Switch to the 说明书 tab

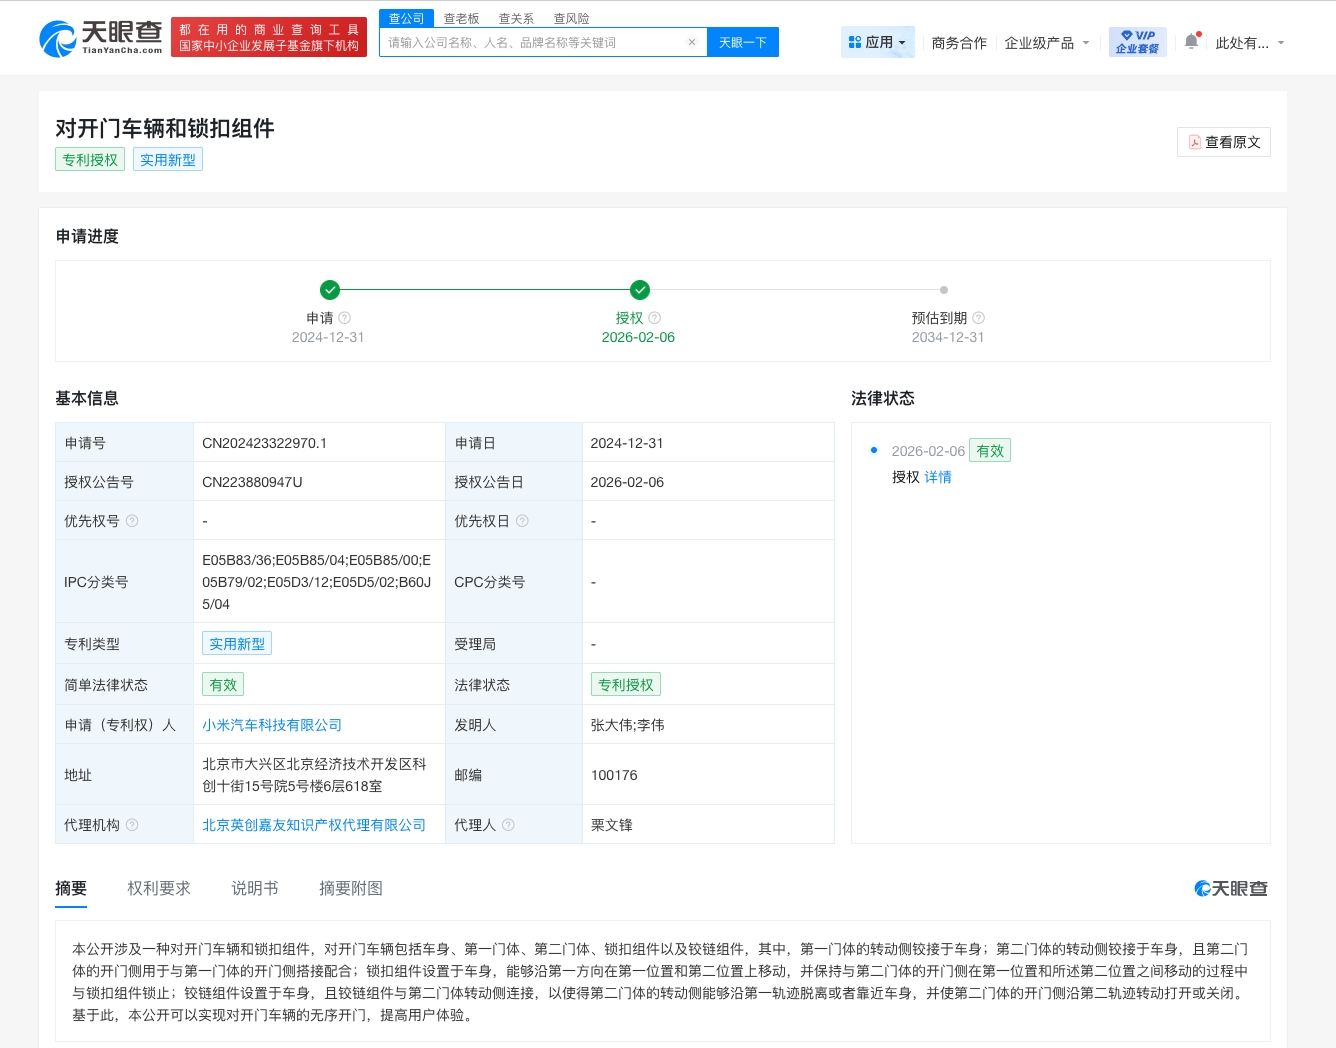(x=255, y=888)
